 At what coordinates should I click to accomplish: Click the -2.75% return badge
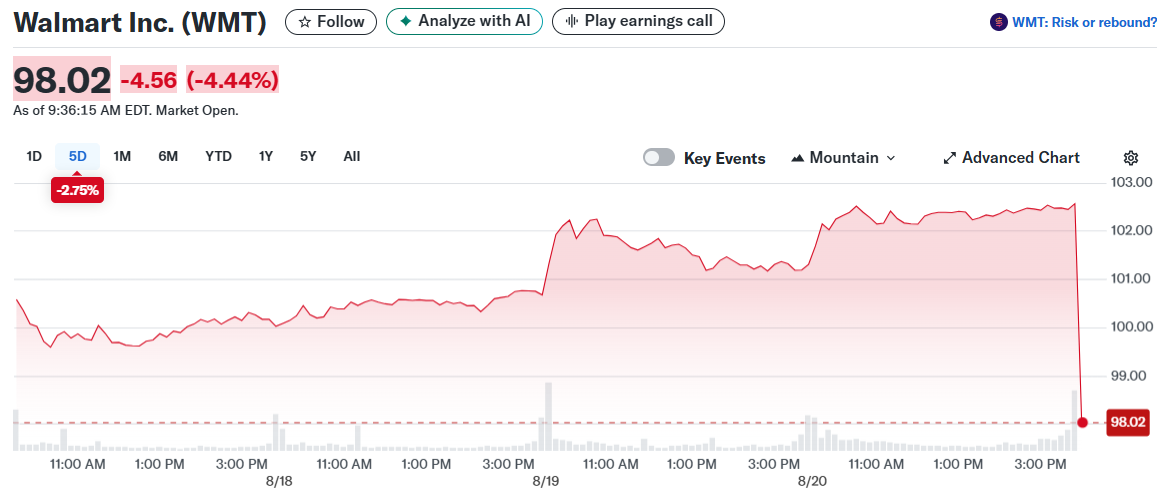pos(77,190)
